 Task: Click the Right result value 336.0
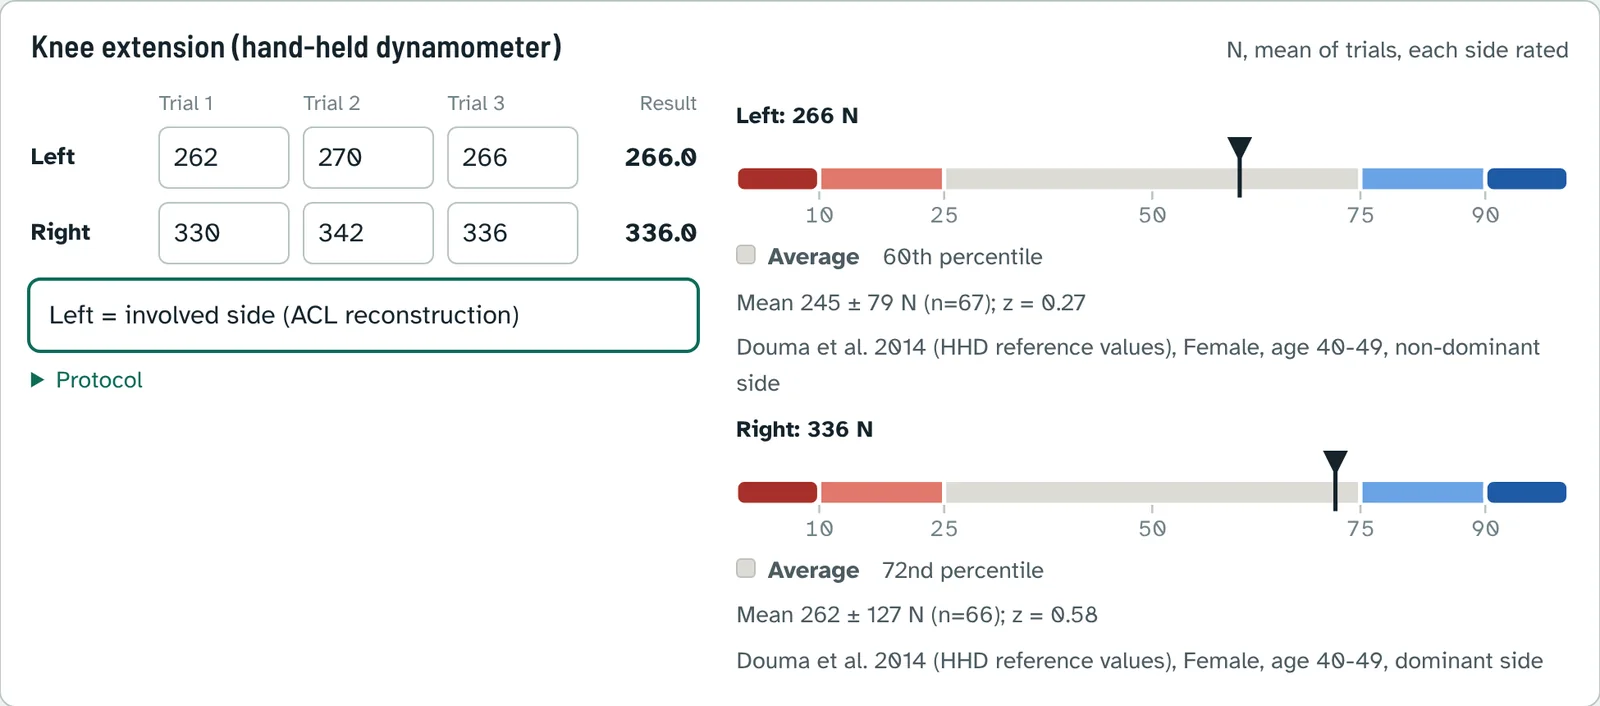pos(660,233)
